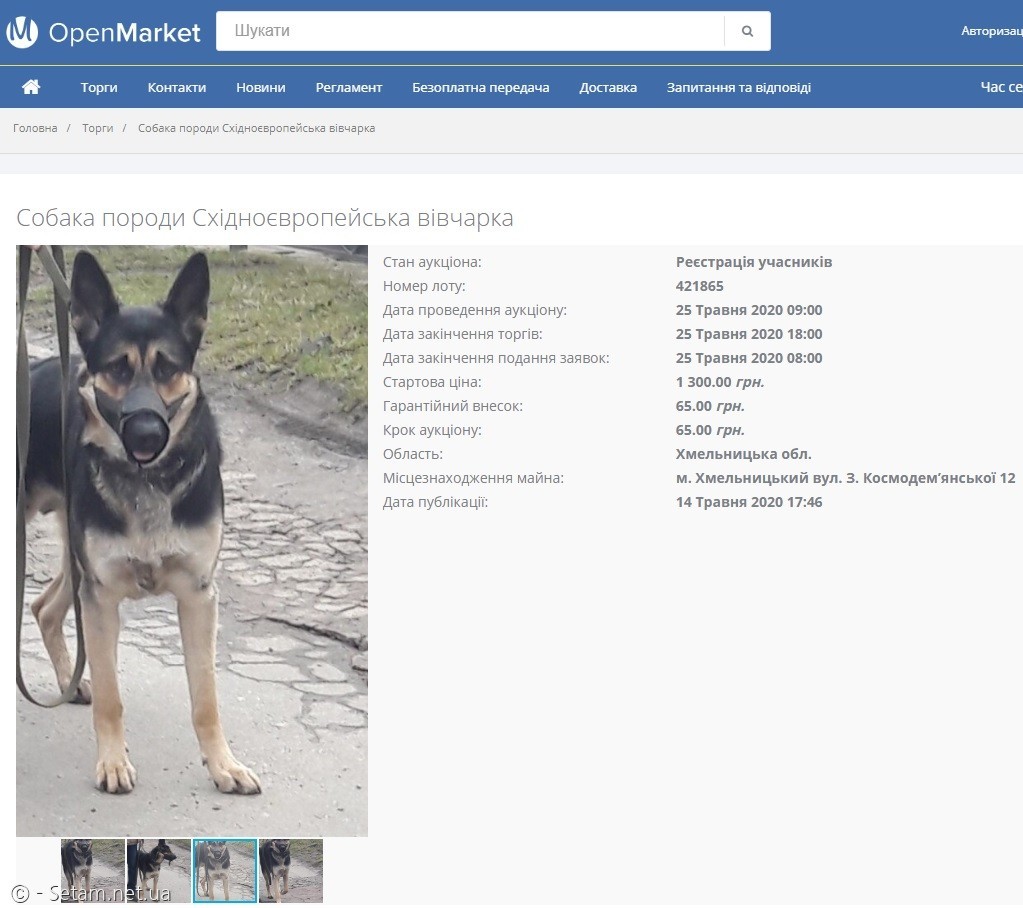Screen dimensions: 1023x908
Task: Click application deadline 25 Травня 2020 08:00
Action: 749,358
